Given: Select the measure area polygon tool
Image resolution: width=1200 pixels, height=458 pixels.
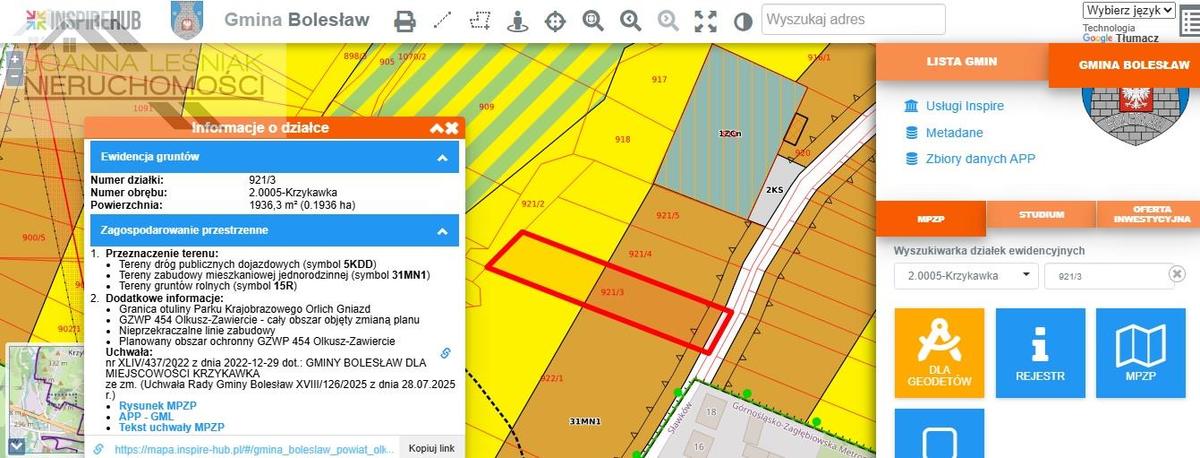Looking at the screenshot, I should [481, 20].
